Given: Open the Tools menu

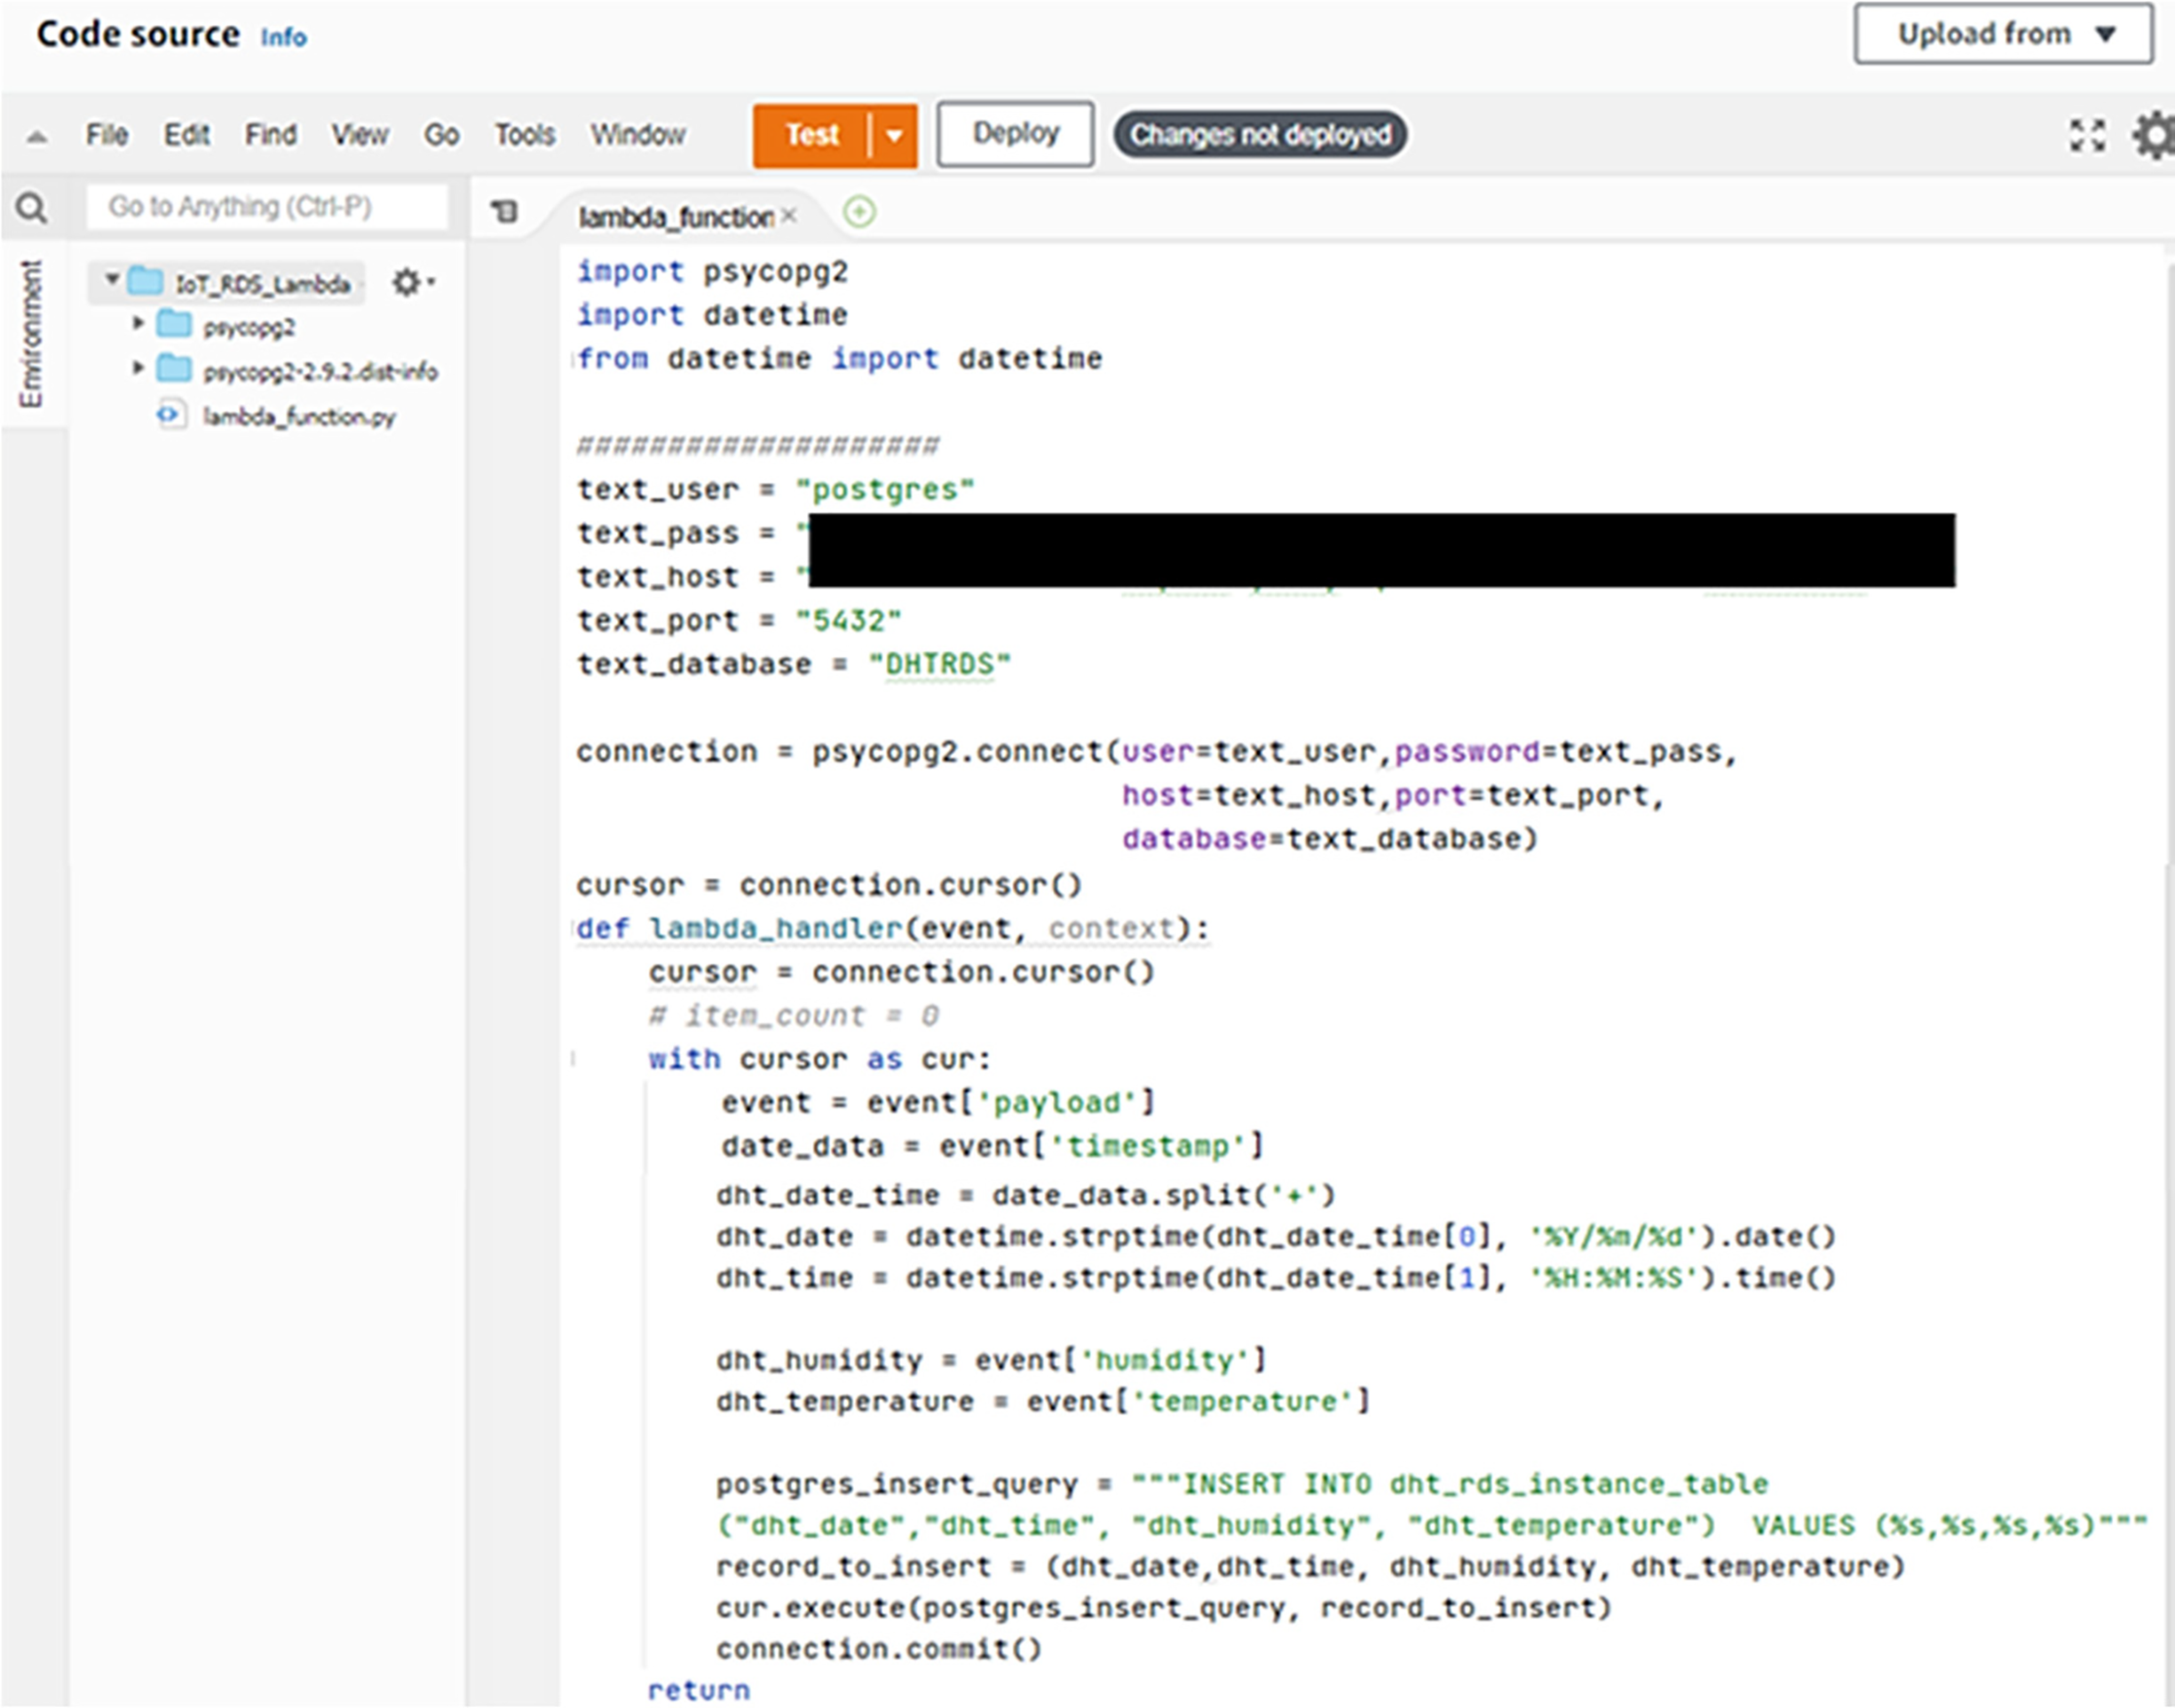Looking at the screenshot, I should click(524, 135).
